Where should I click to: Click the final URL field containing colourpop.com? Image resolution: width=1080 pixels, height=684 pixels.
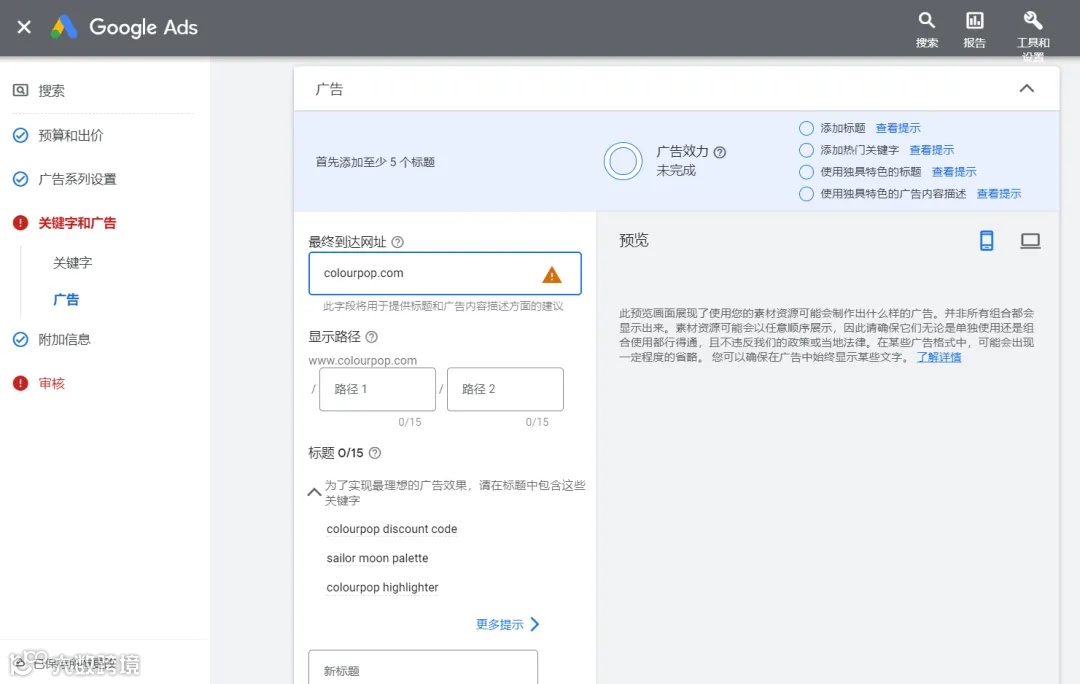coord(445,273)
